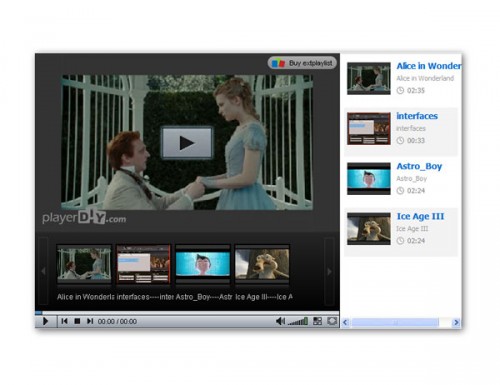Open Alice in Wonderland title in side playlist
This screenshot has height=385, width=500.
[429, 66]
